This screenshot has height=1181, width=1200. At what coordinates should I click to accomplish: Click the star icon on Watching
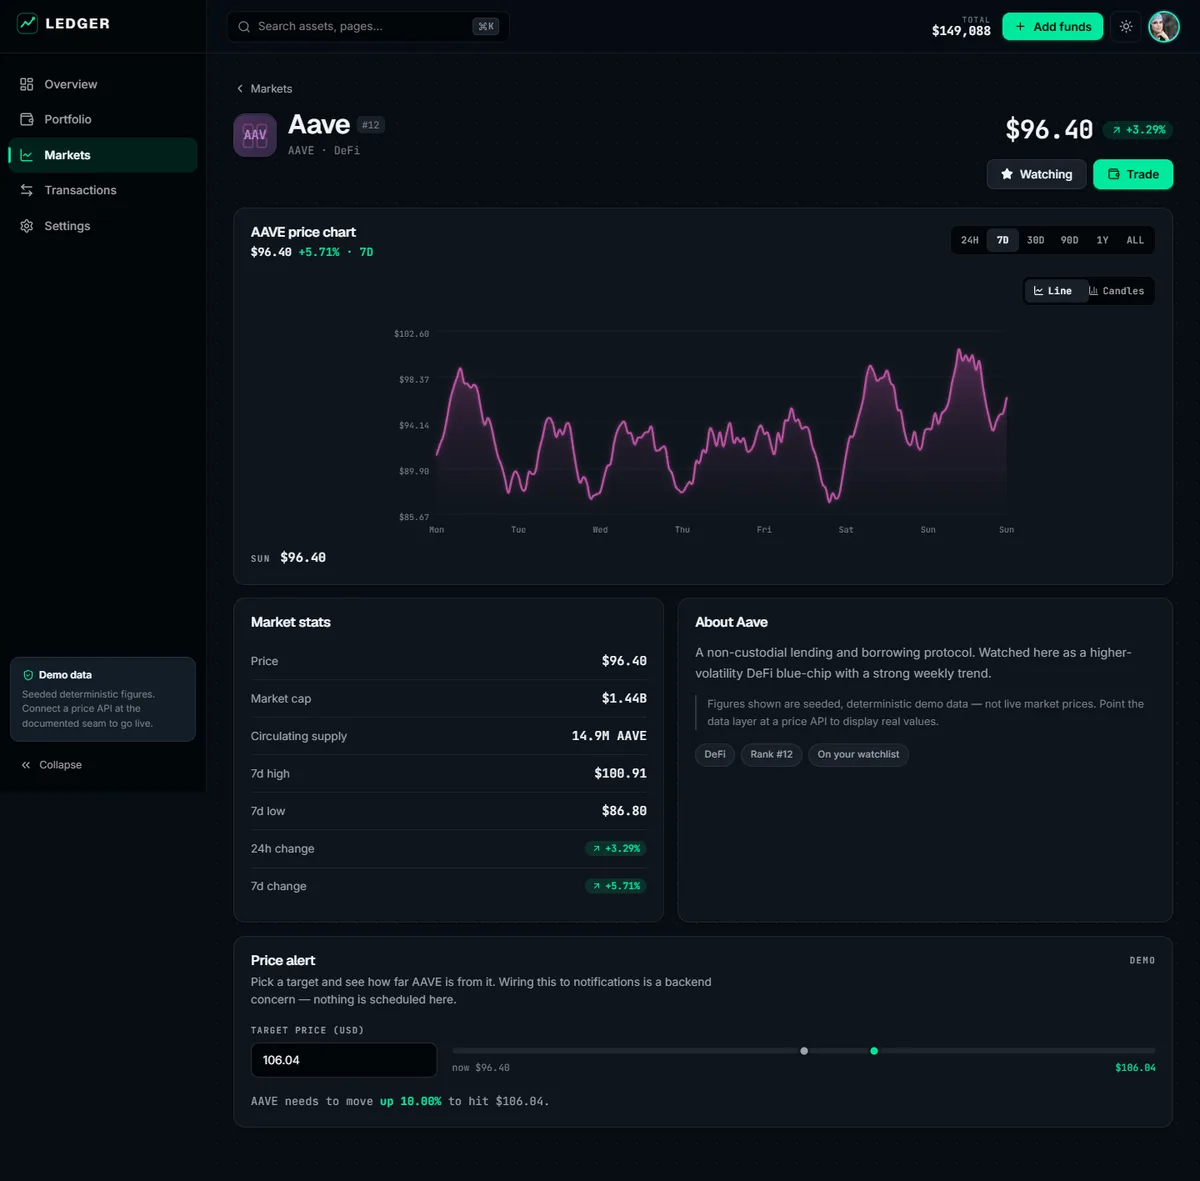(1007, 174)
